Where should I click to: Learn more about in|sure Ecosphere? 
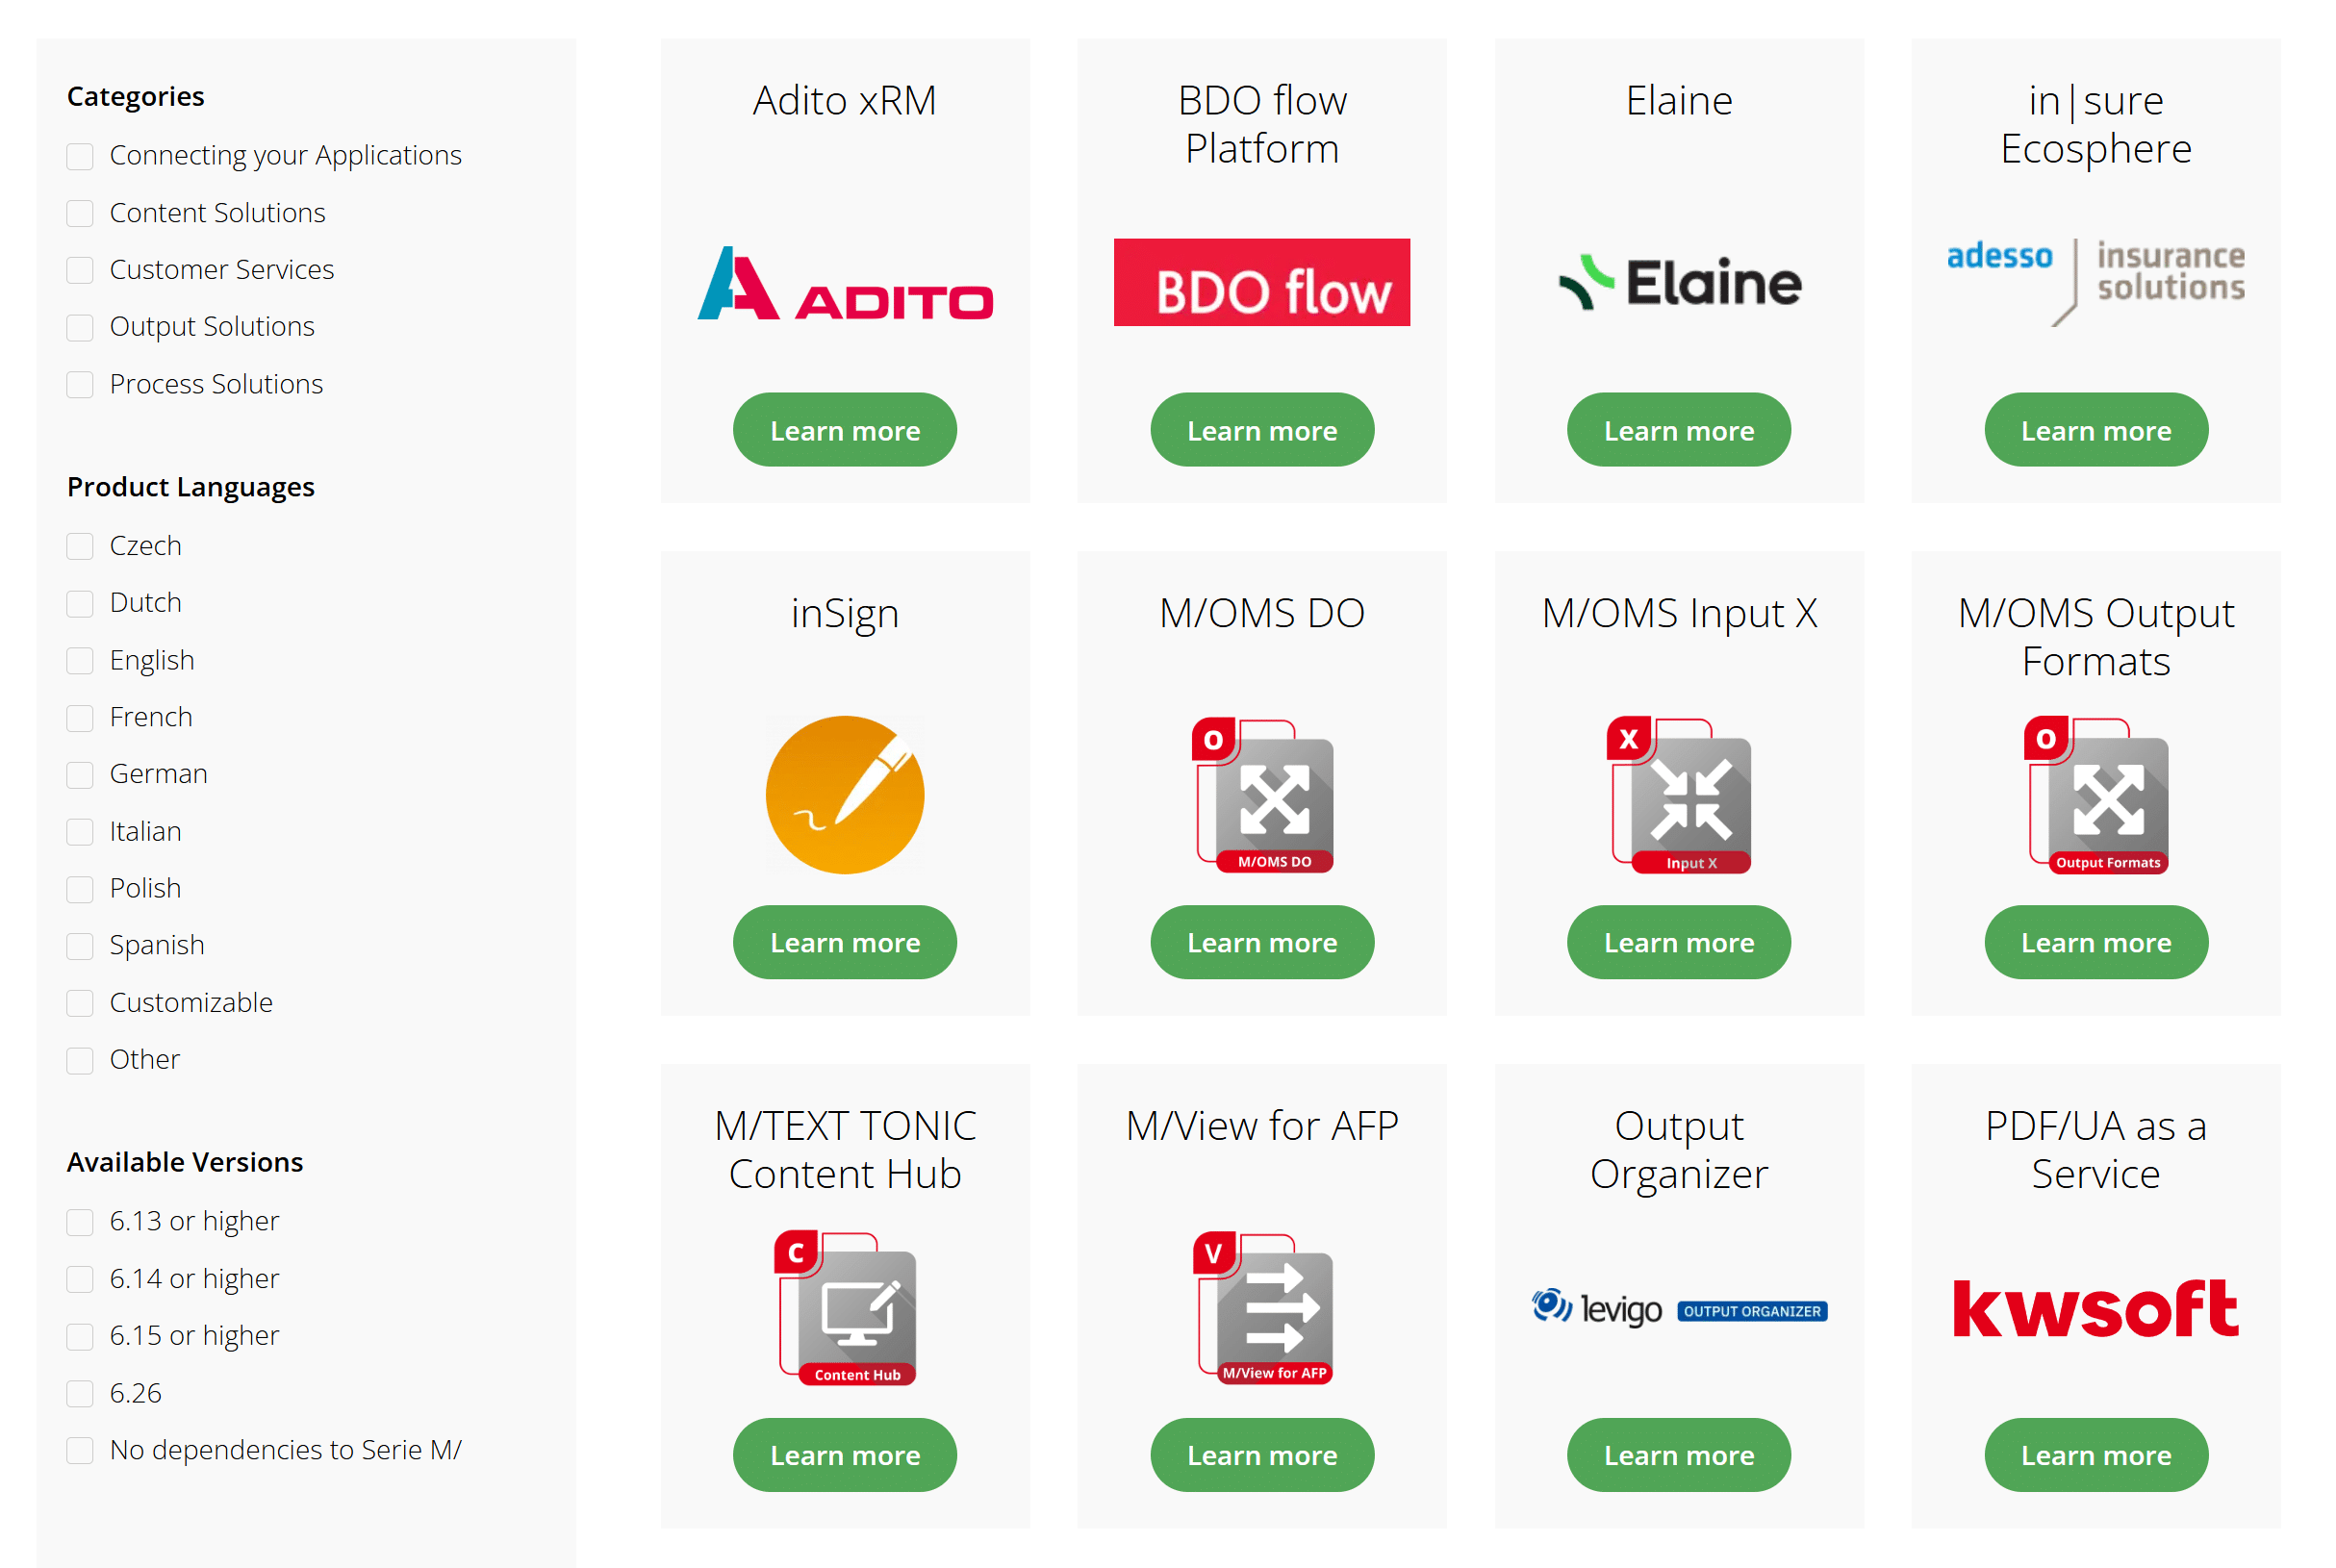2096,430
